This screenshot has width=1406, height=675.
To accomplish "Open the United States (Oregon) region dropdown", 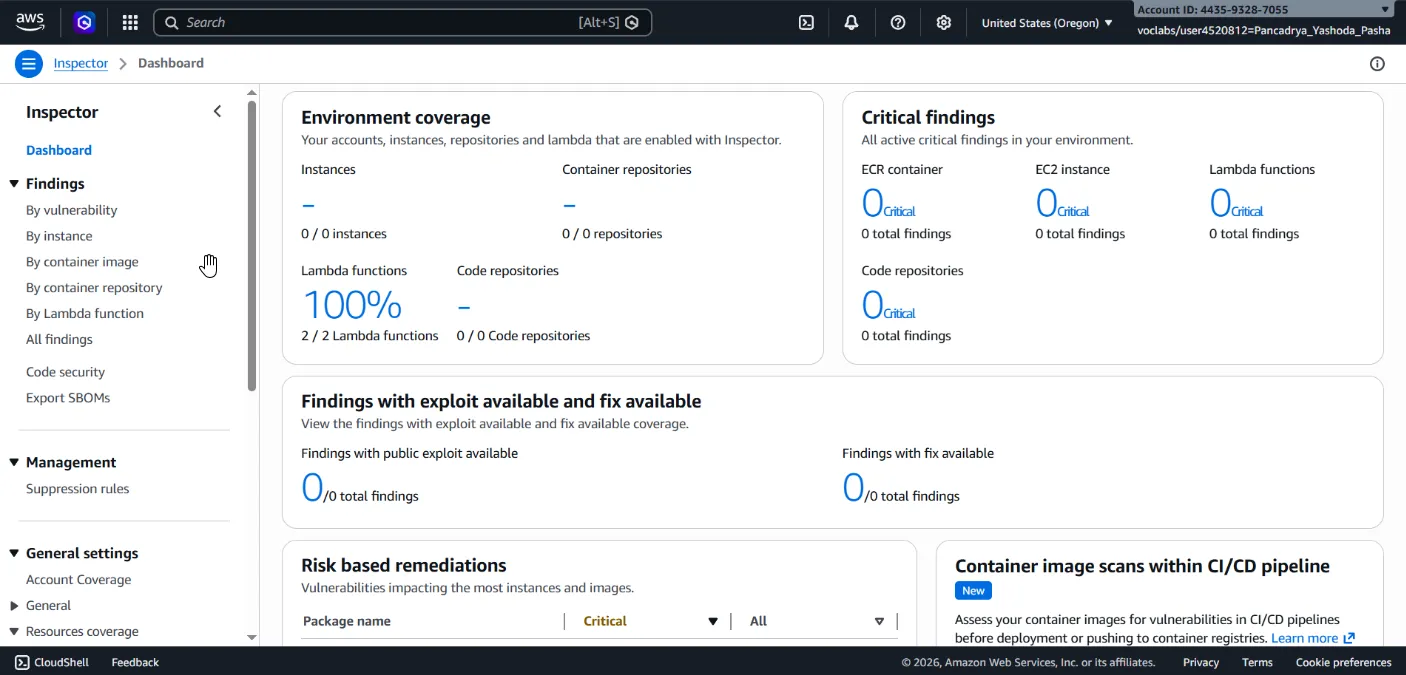I will pos(1047,22).
